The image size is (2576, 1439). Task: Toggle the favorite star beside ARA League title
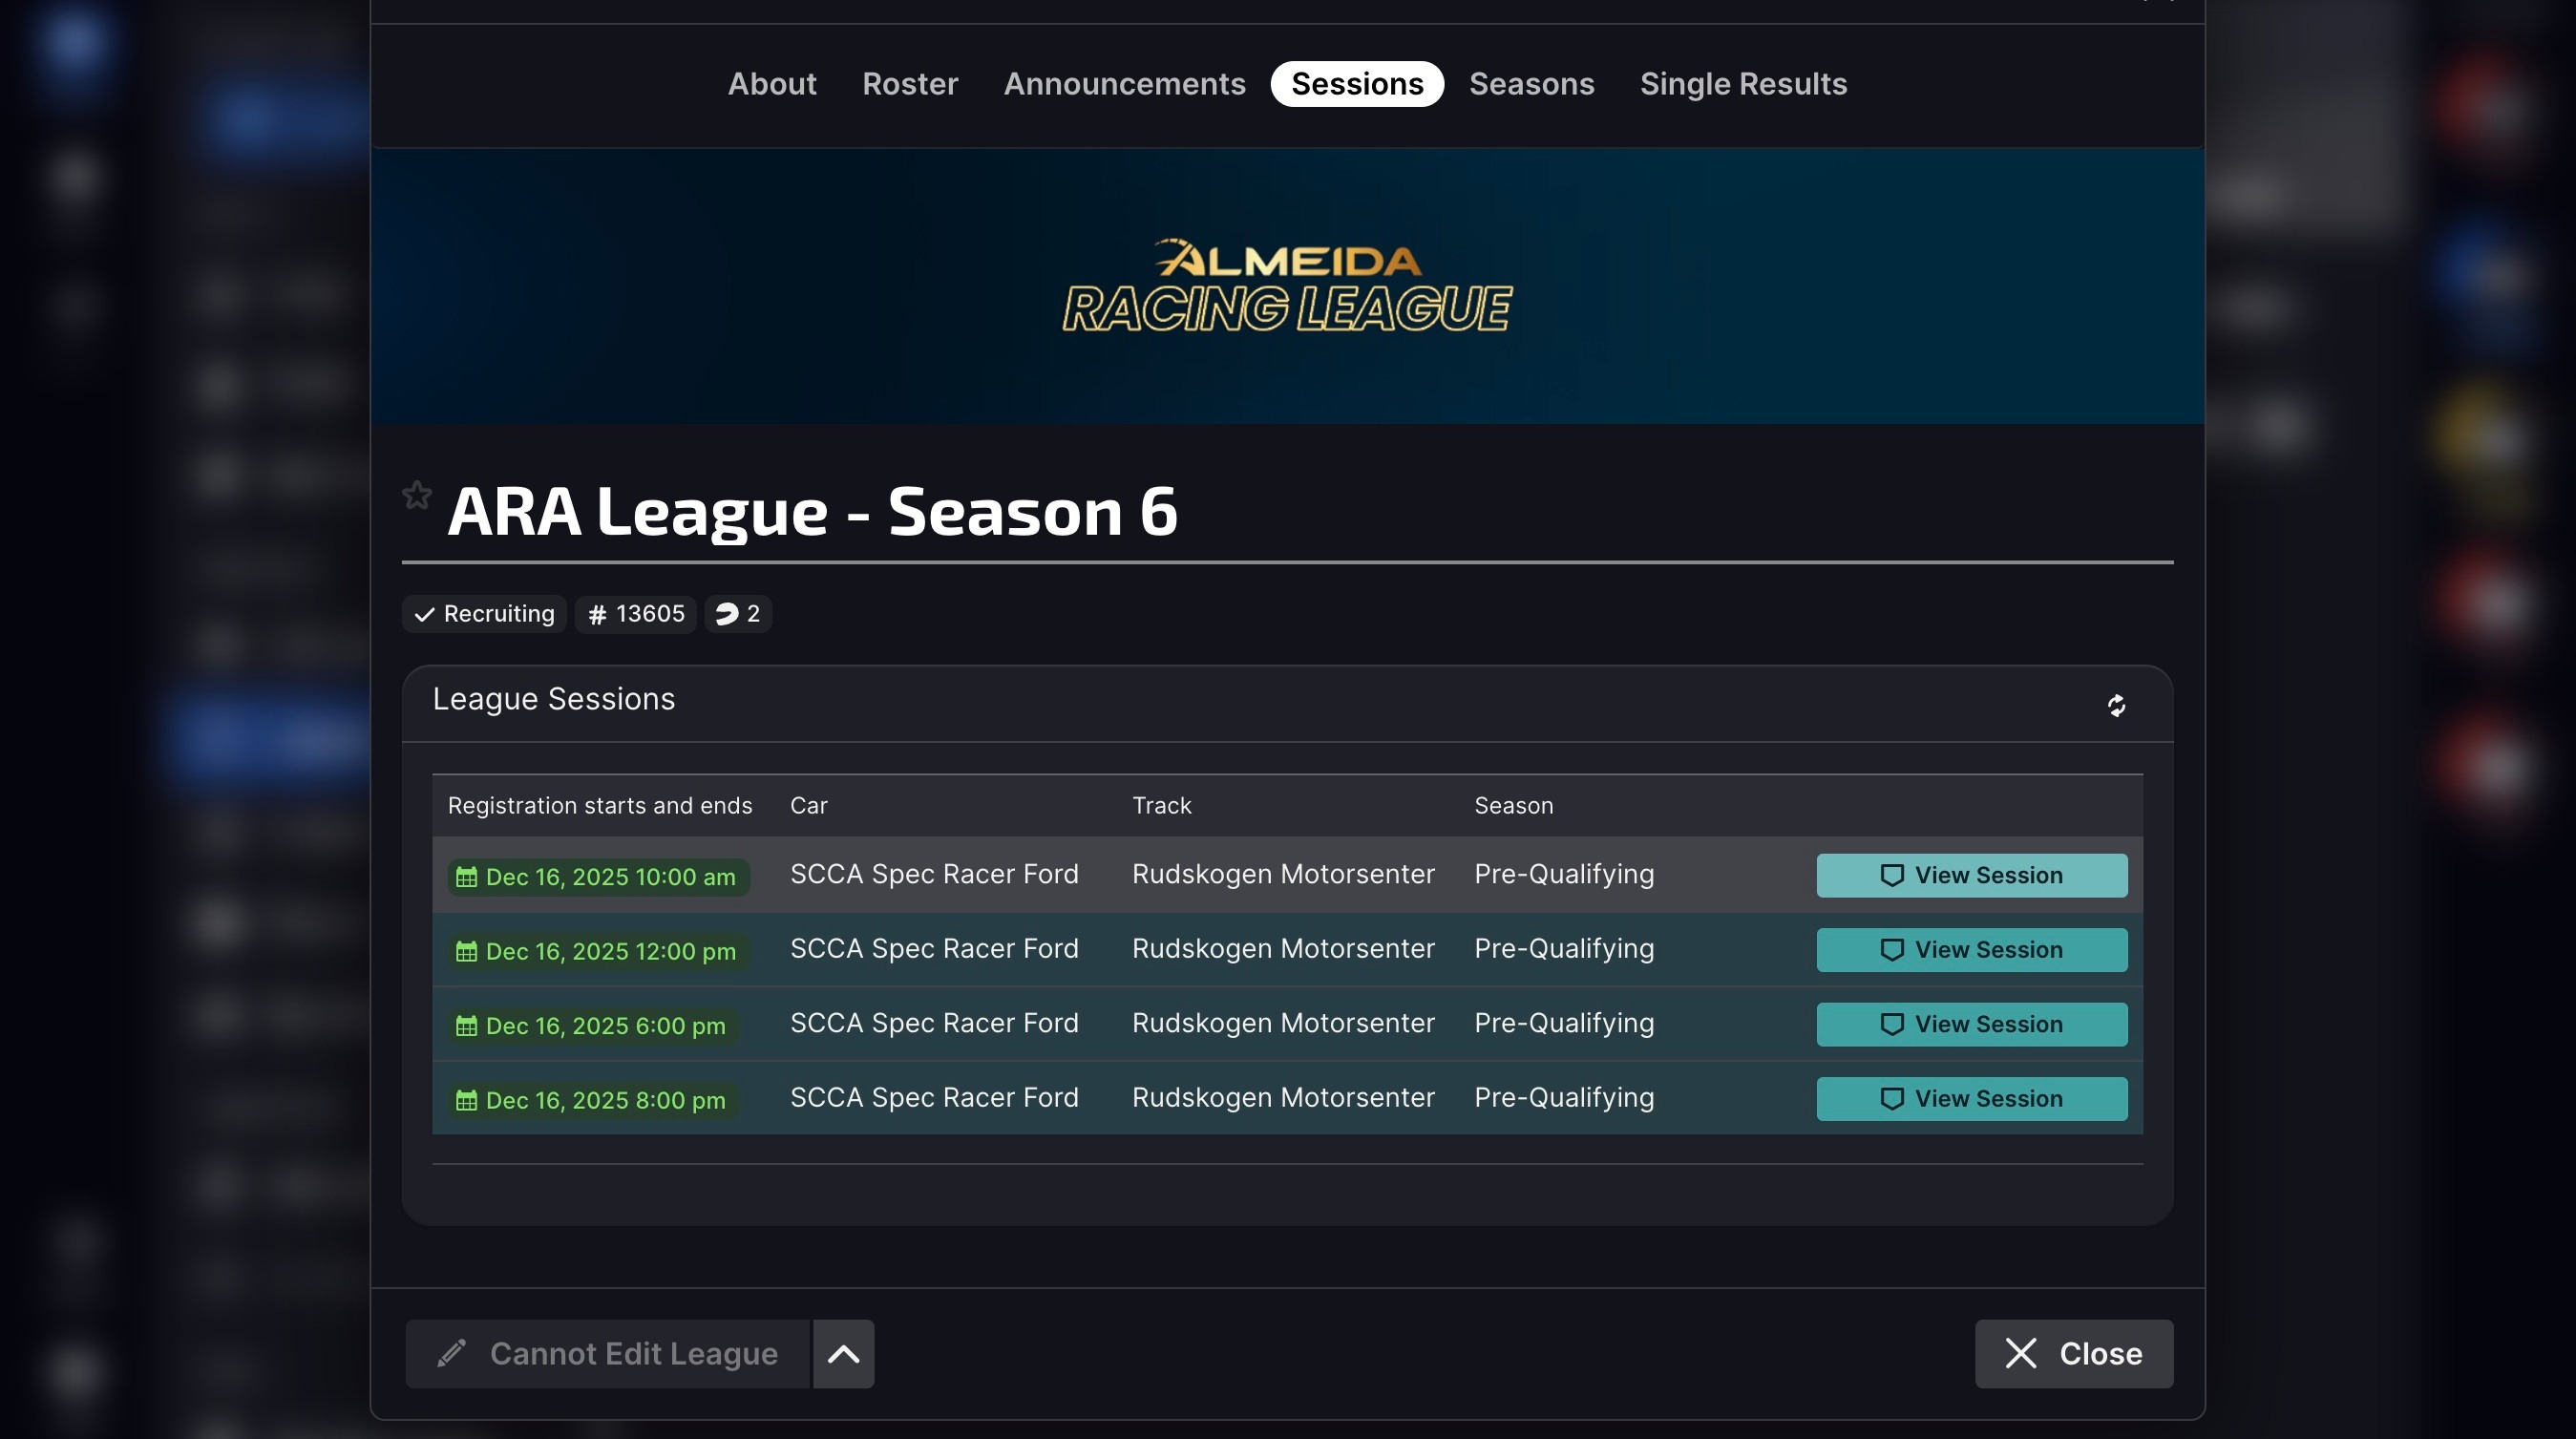tap(417, 495)
